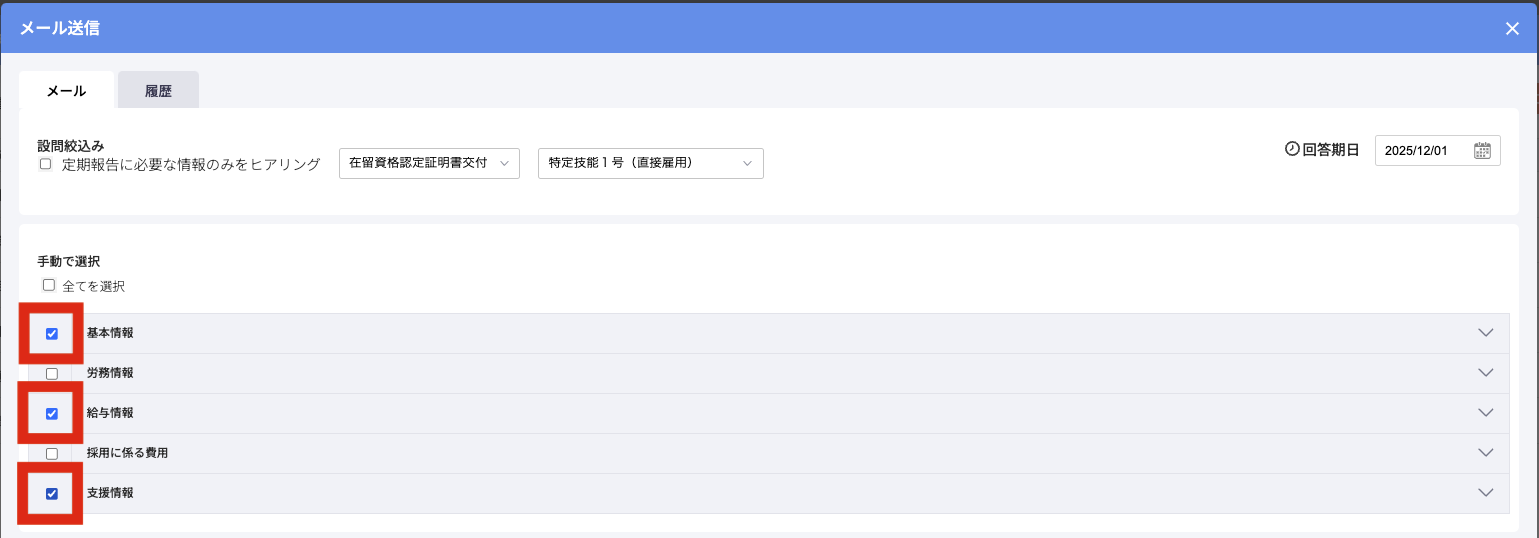Switch to the 履歴 tab

[158, 90]
